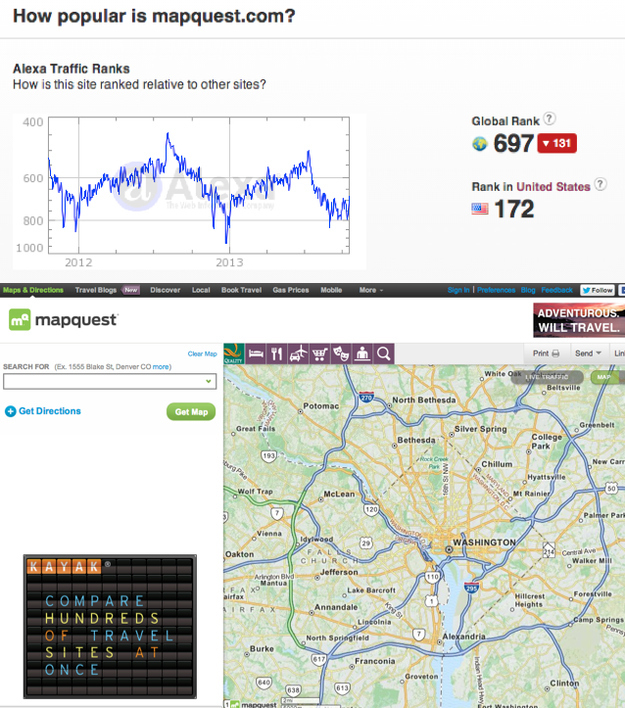Image resolution: width=625 pixels, height=708 pixels.
Task: Click the 'more' examples link
Action: [x=160, y=367]
